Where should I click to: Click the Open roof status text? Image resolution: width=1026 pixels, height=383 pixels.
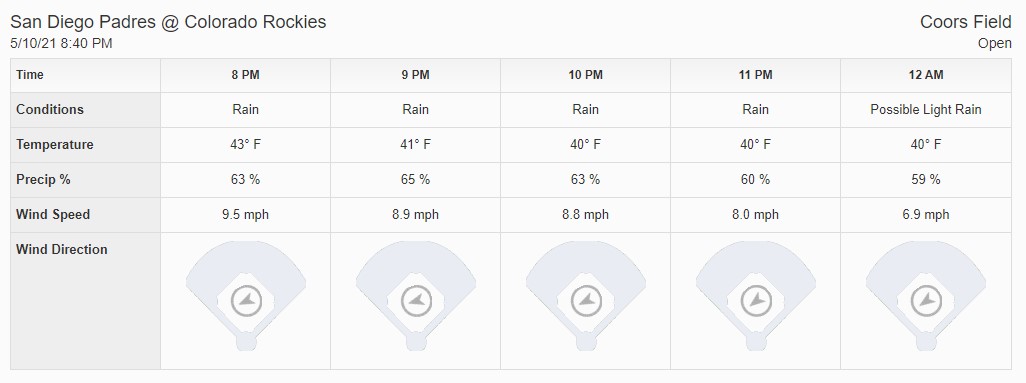995,44
